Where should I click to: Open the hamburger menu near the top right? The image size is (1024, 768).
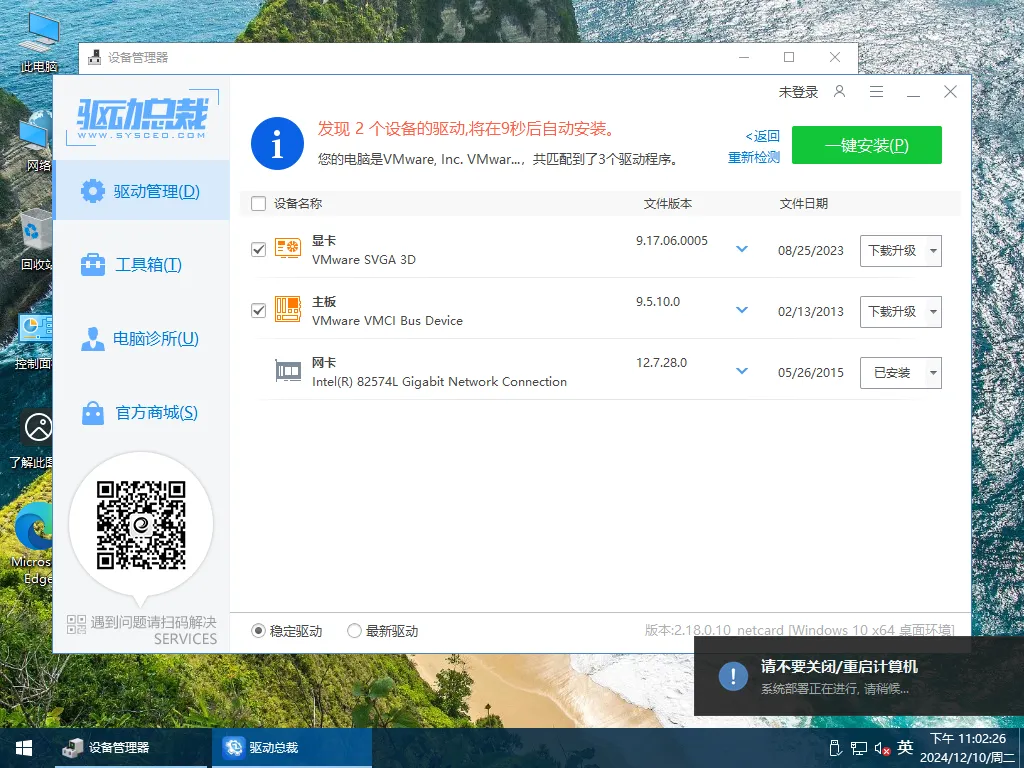coord(877,91)
